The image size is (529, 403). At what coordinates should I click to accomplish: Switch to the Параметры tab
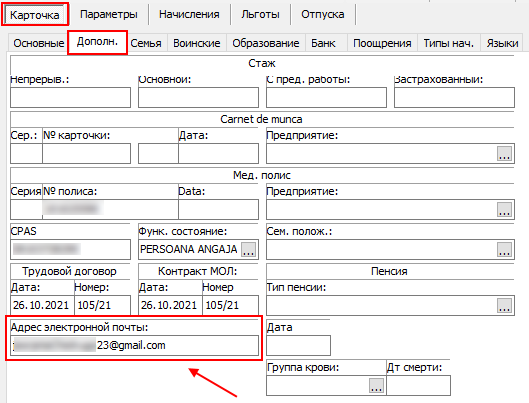tap(109, 15)
